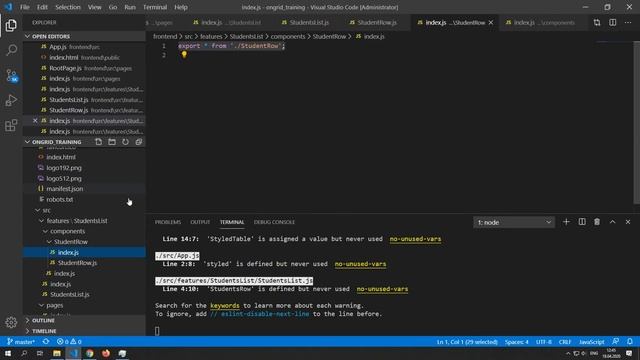
Task: Open Windows Start menu
Action: (x=8, y=353)
